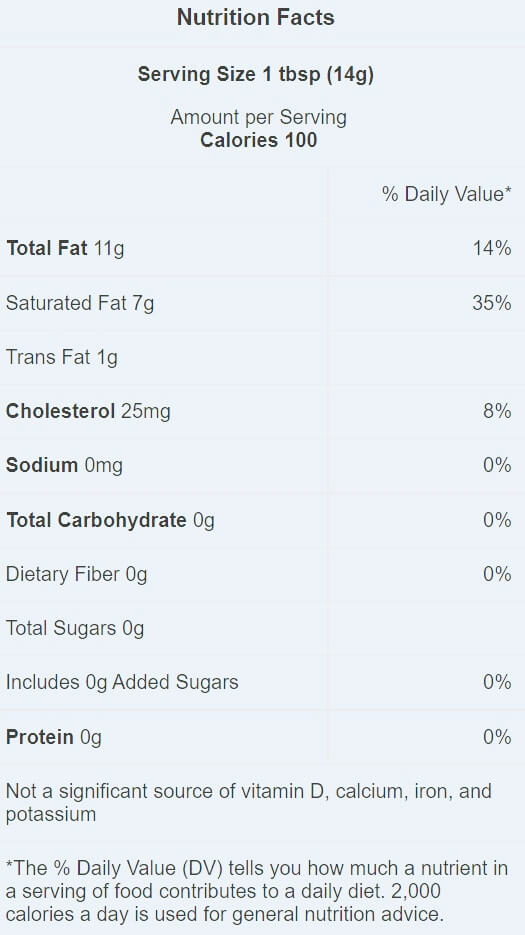Click the % Daily Value column header
Screen dimensions: 525x935
click(x=447, y=194)
